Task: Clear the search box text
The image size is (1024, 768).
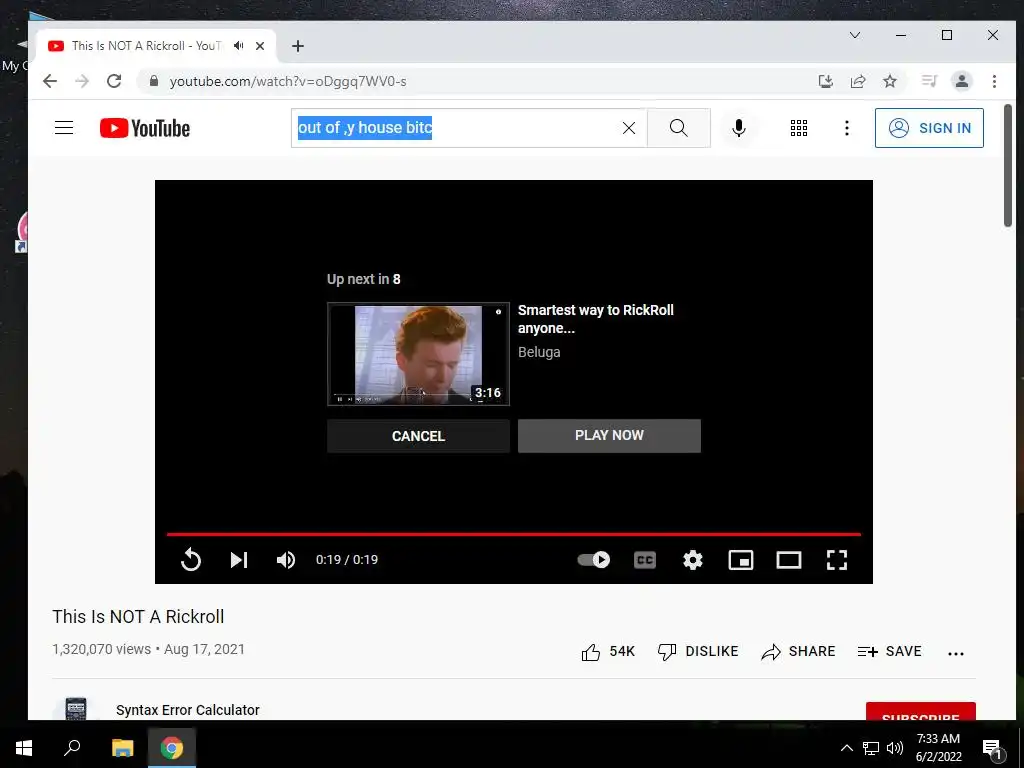Action: (x=628, y=128)
